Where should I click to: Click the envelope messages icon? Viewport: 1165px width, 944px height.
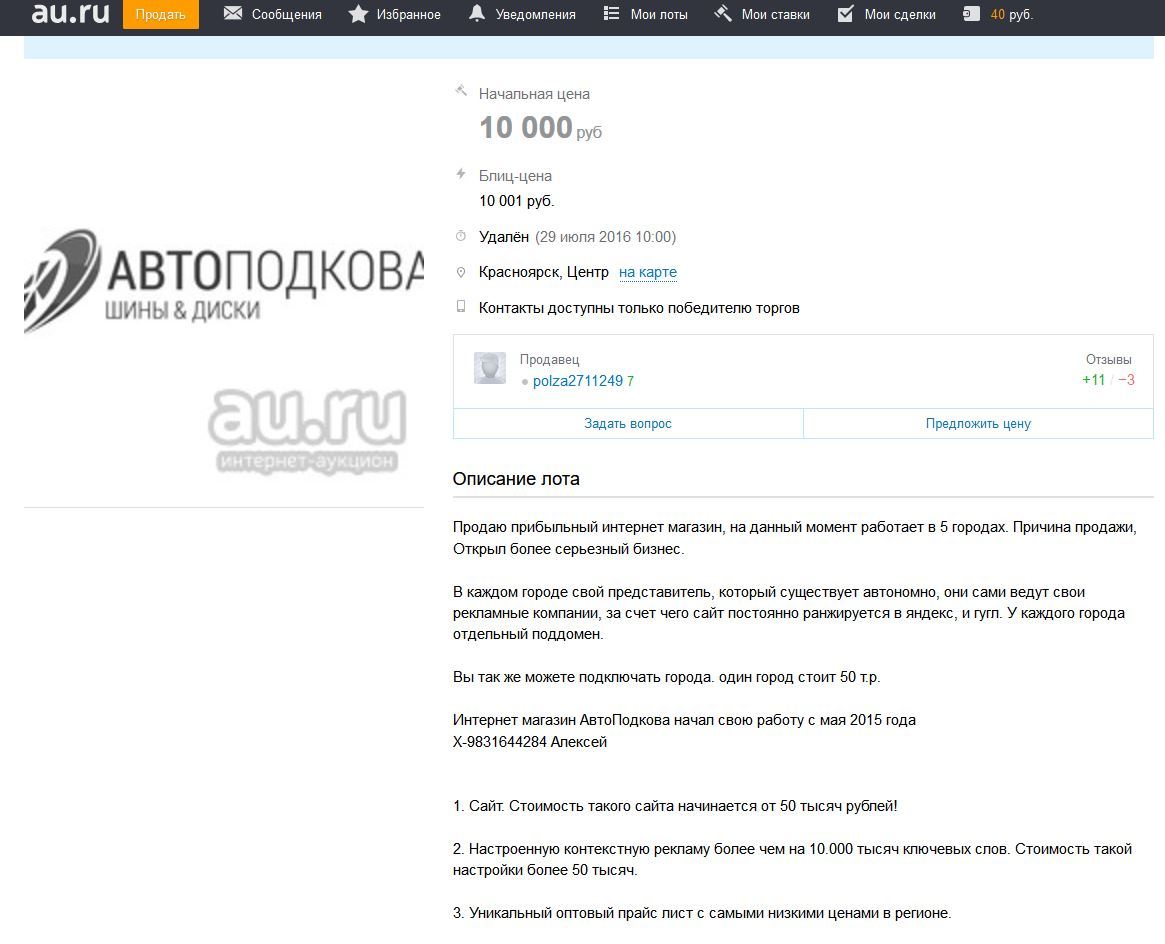233,13
